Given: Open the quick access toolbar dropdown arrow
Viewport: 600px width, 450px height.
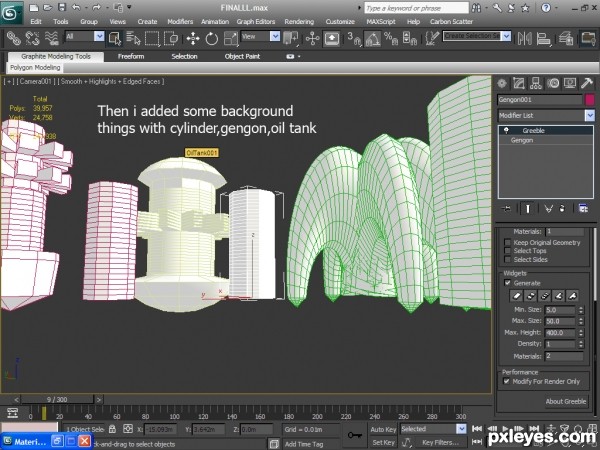Looking at the screenshot, I should pyautogui.click(x=129, y=7).
